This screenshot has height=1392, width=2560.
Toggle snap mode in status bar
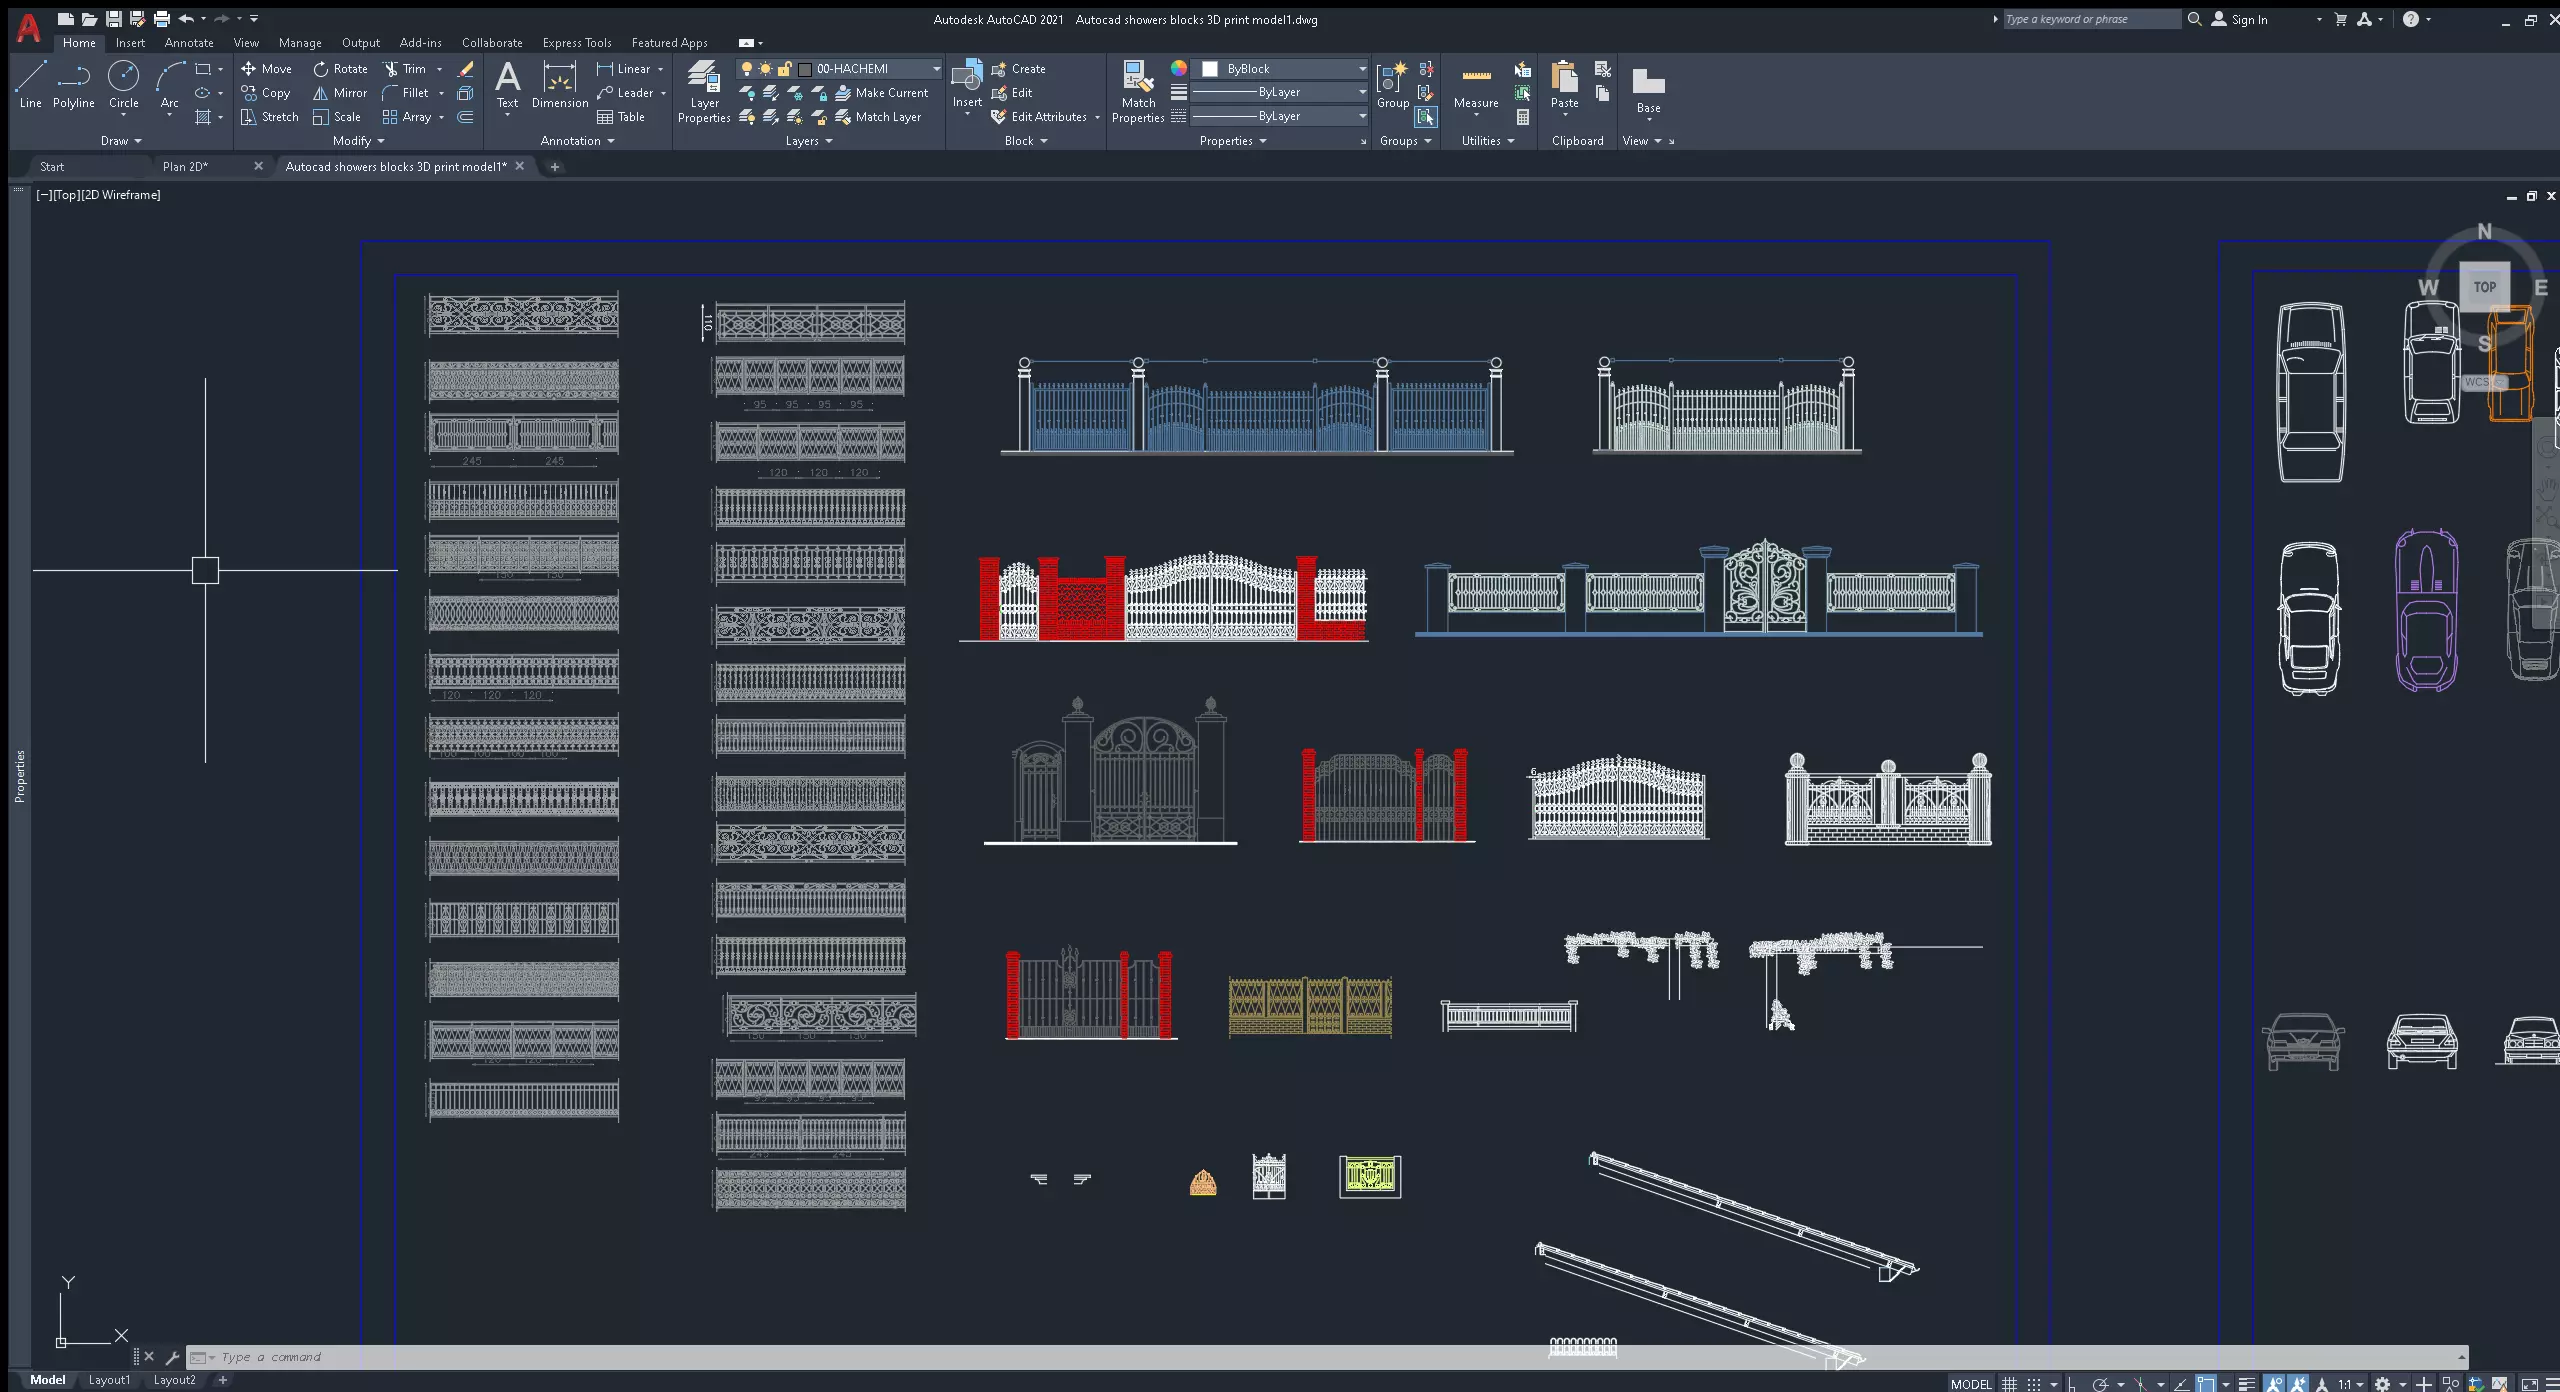tap(2034, 1384)
